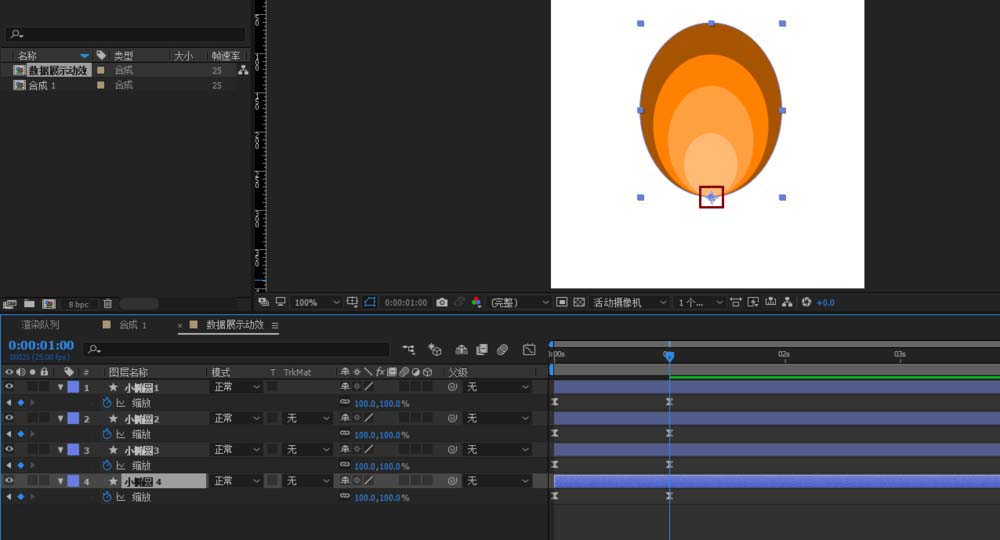Open parent dropdown for 小椭圆3
The height and width of the screenshot is (540, 1000).
[498, 449]
